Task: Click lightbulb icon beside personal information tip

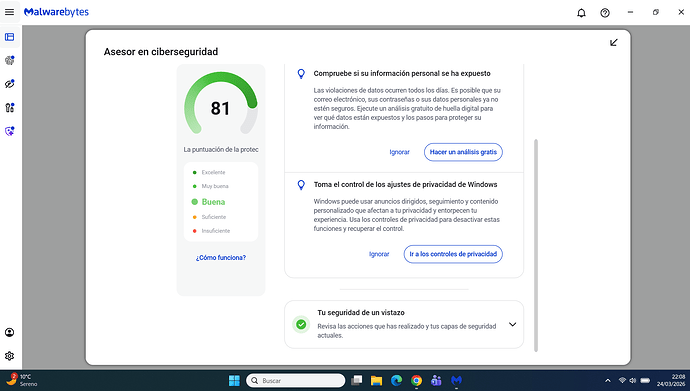Action: pos(301,74)
